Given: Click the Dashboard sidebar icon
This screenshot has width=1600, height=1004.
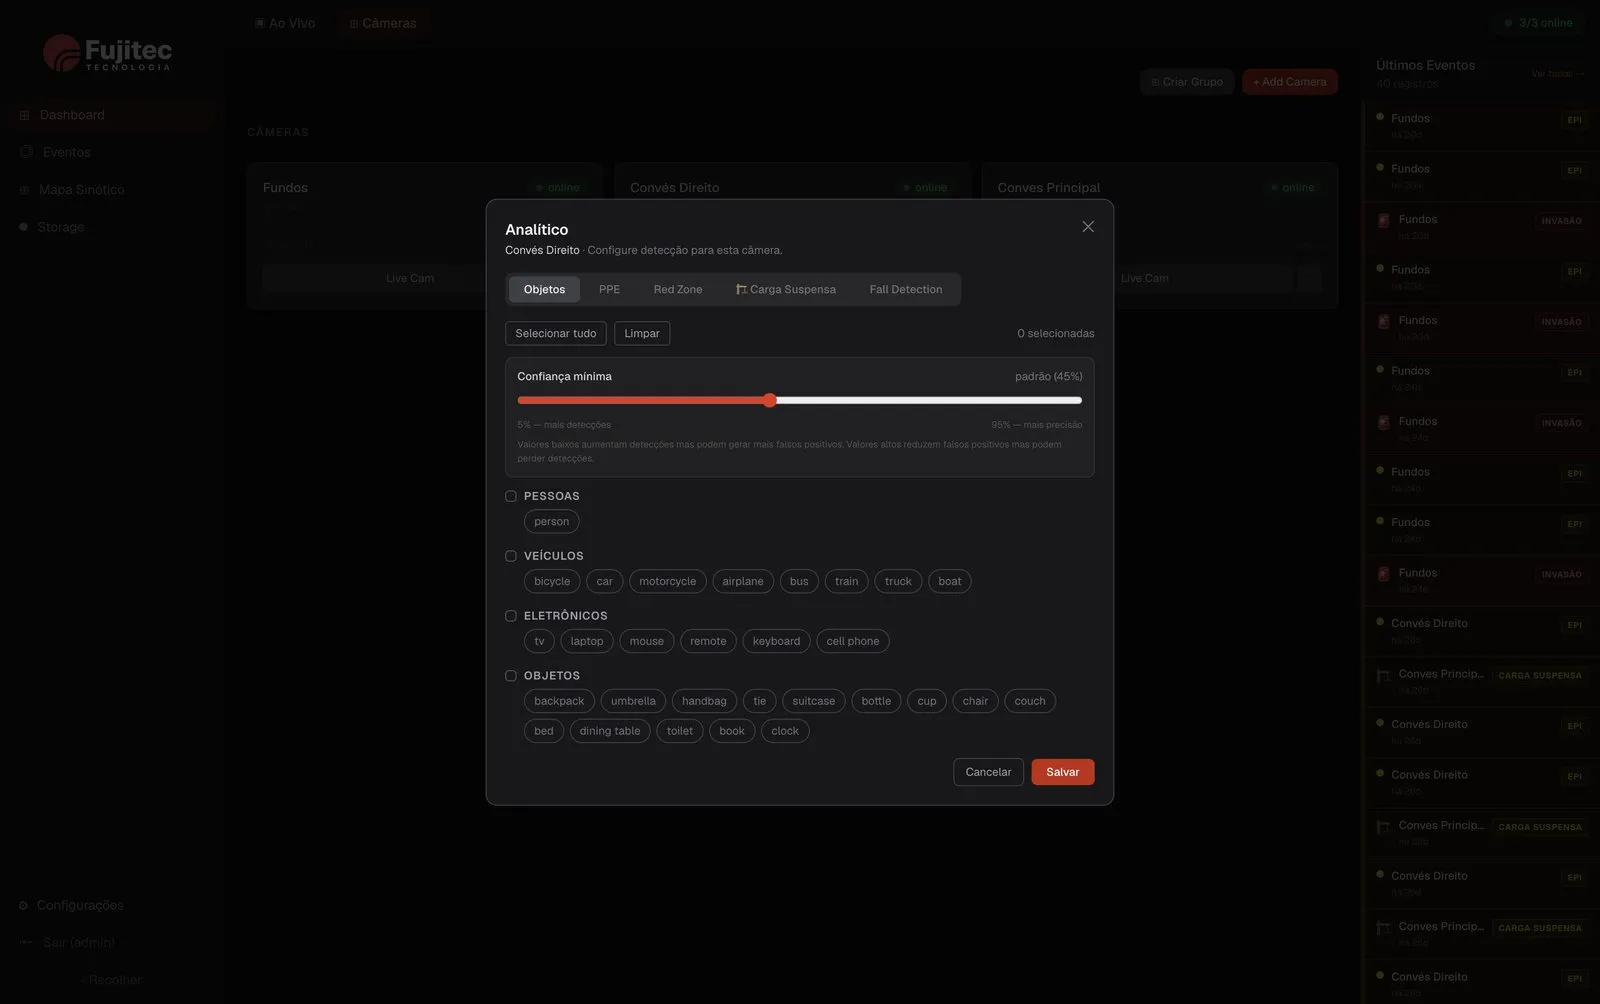Looking at the screenshot, I should [x=24, y=115].
